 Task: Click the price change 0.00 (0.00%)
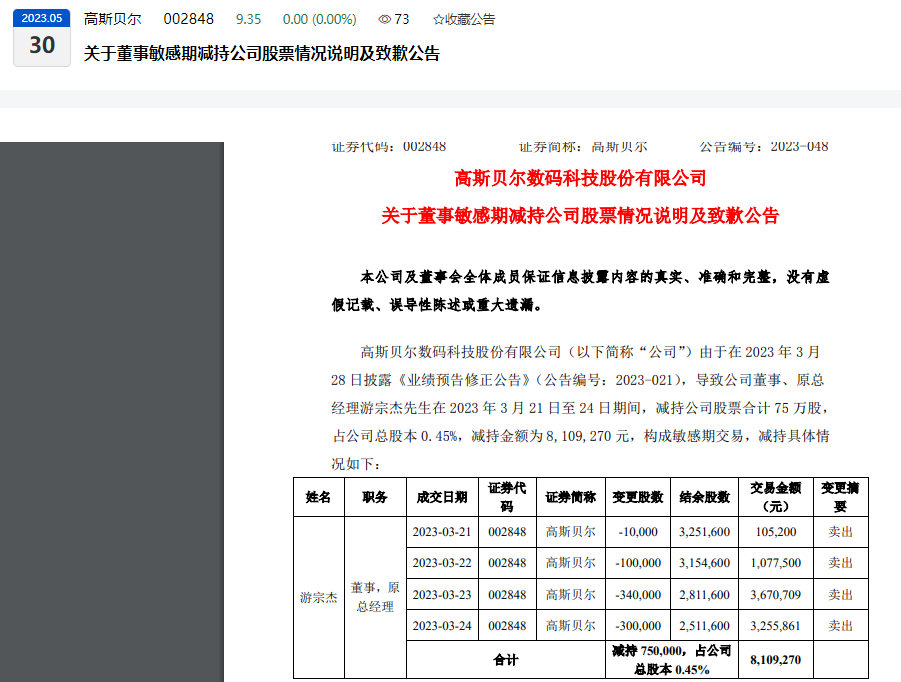point(319,20)
